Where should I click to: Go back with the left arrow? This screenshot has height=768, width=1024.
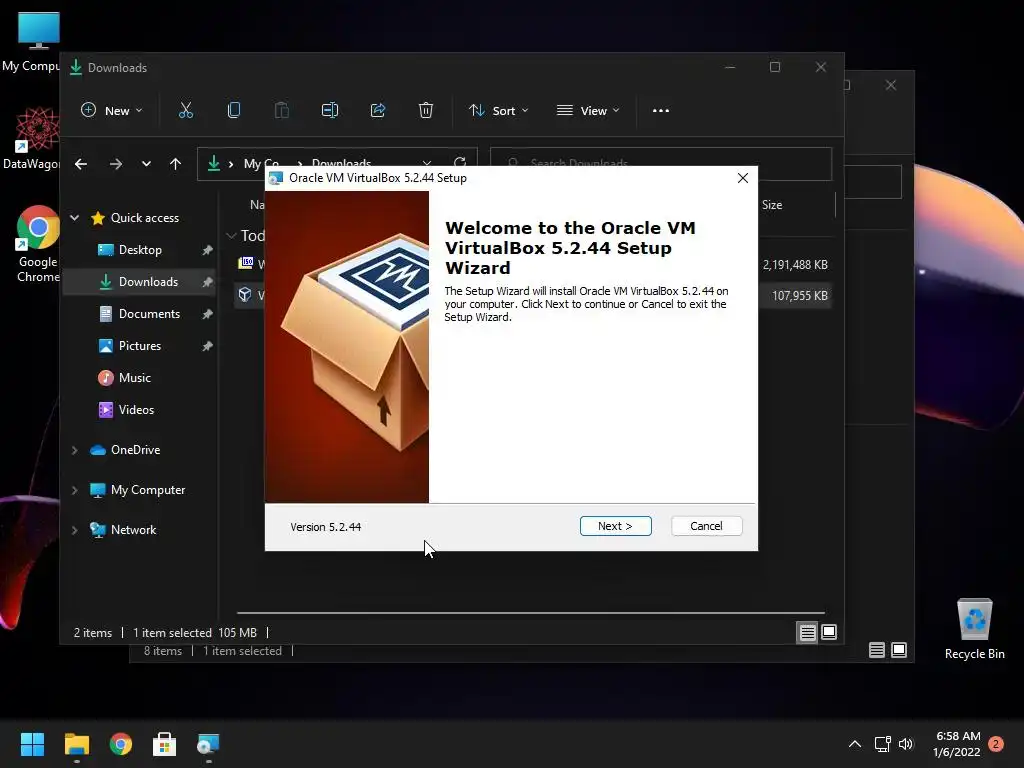(x=81, y=164)
